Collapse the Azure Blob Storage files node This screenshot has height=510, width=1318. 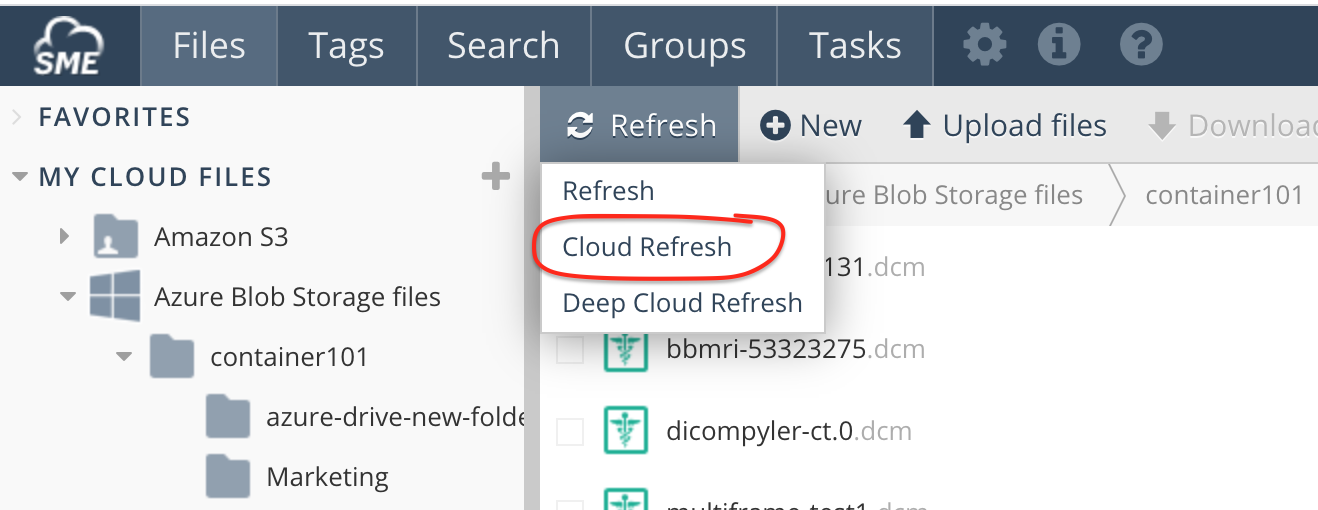68,297
